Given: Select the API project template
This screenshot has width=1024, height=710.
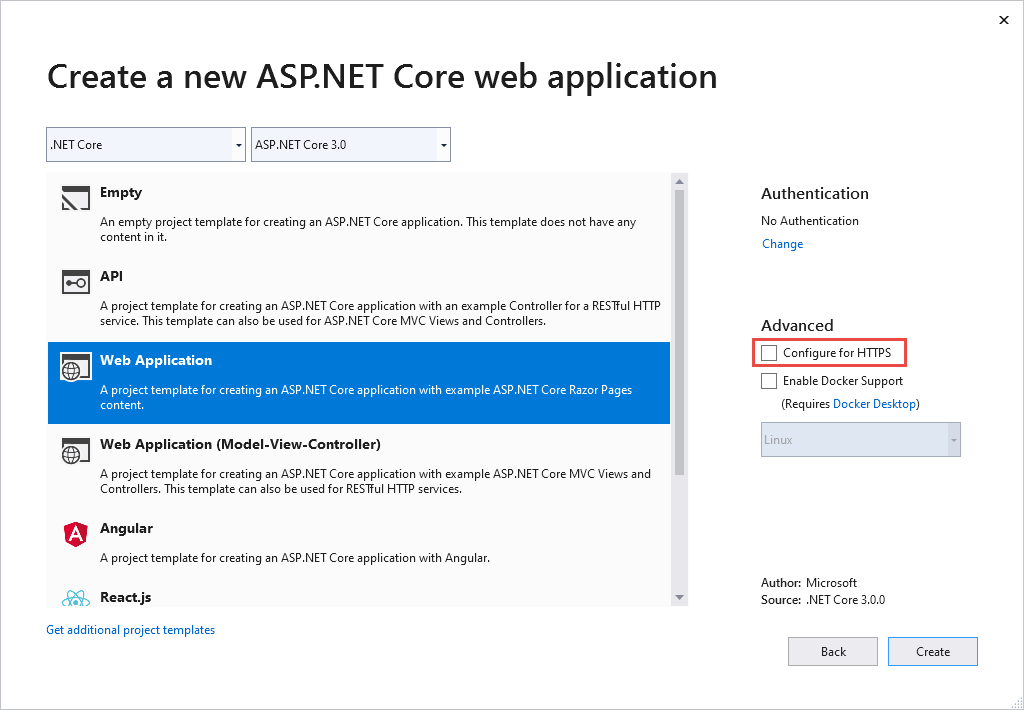Looking at the screenshot, I should click(x=359, y=299).
